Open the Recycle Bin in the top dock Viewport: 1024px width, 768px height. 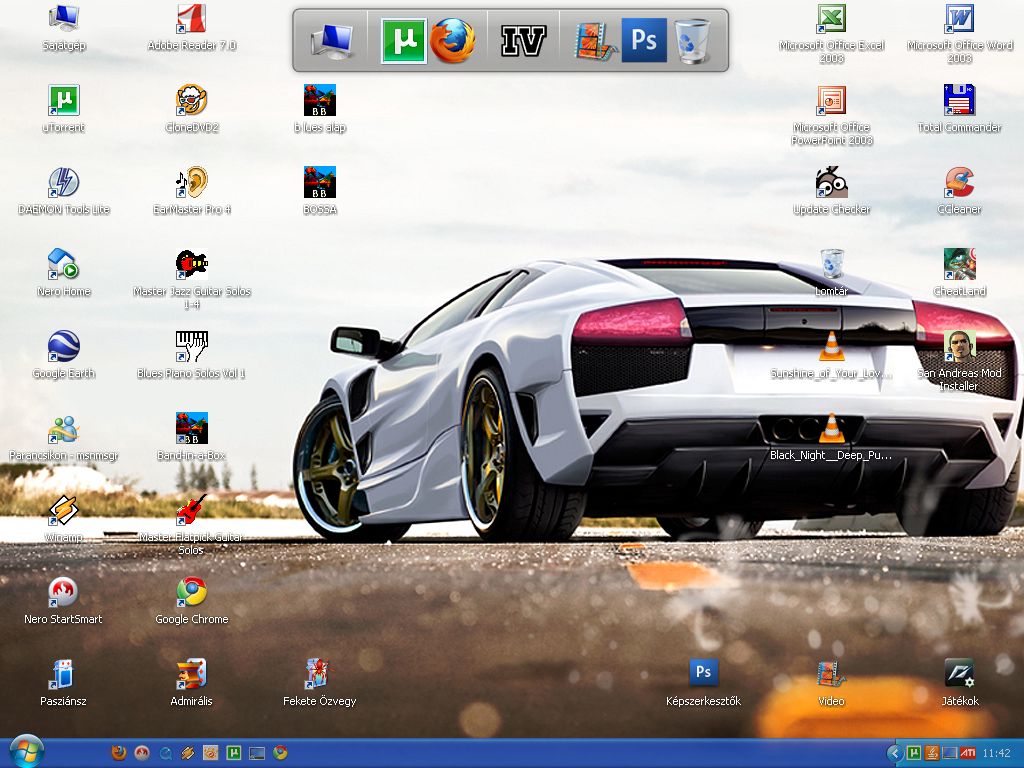(x=692, y=40)
